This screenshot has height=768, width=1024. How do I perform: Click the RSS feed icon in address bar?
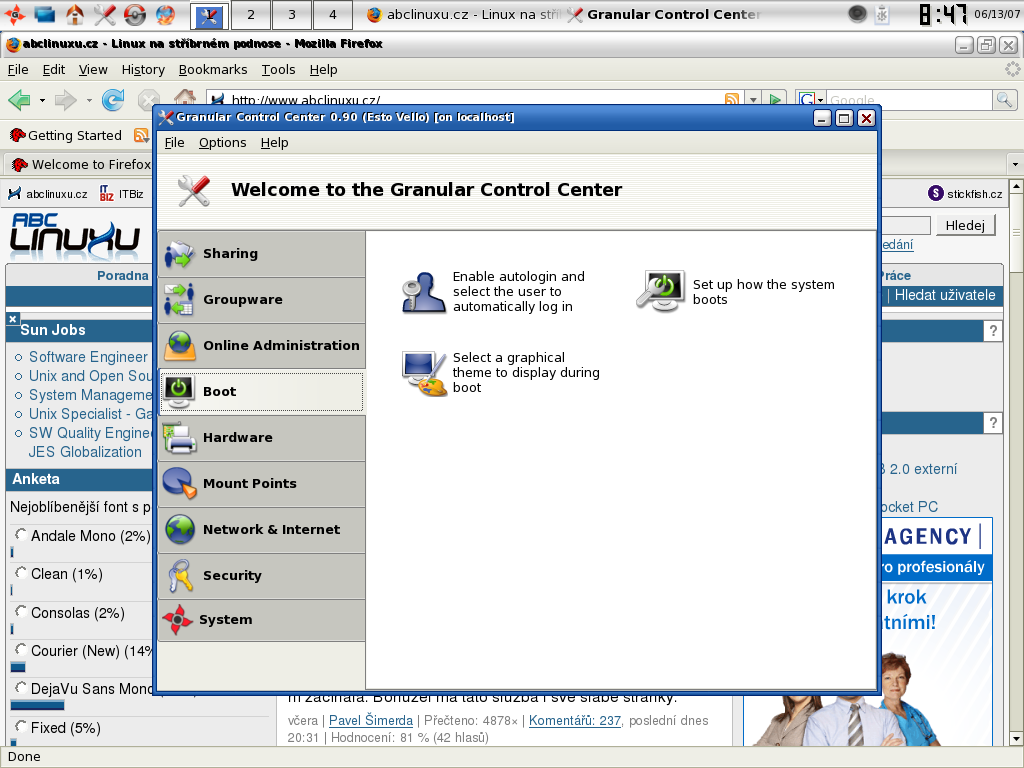pyautogui.click(x=731, y=100)
